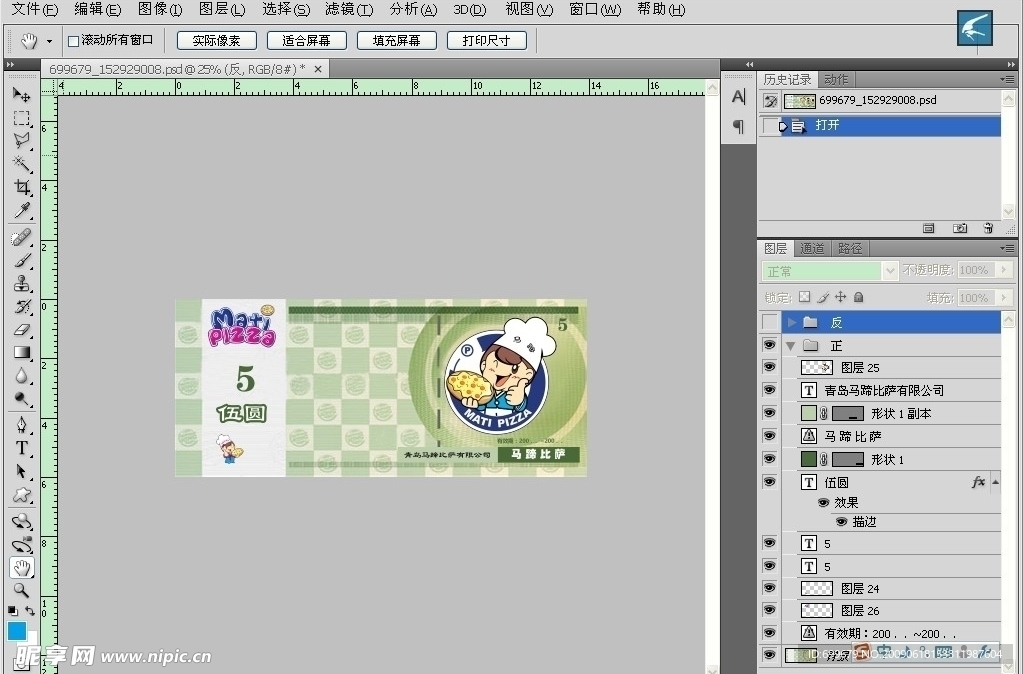This screenshot has width=1023, height=674.
Task: Open History panel options menu
Action: click(x=1007, y=79)
